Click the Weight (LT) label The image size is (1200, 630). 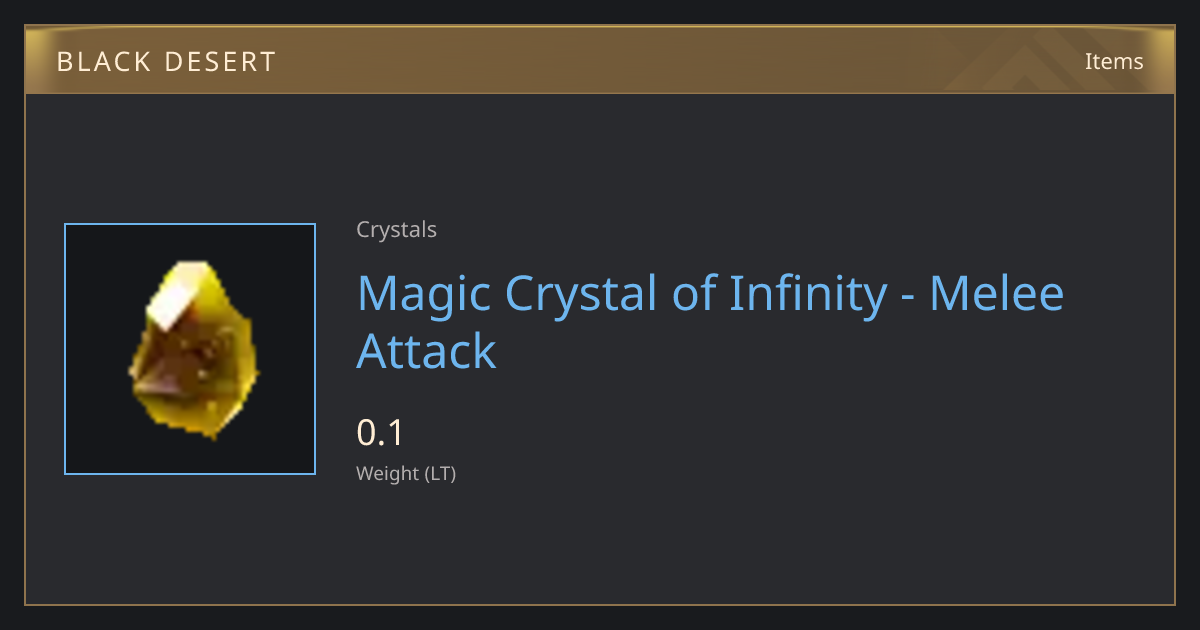tap(406, 474)
